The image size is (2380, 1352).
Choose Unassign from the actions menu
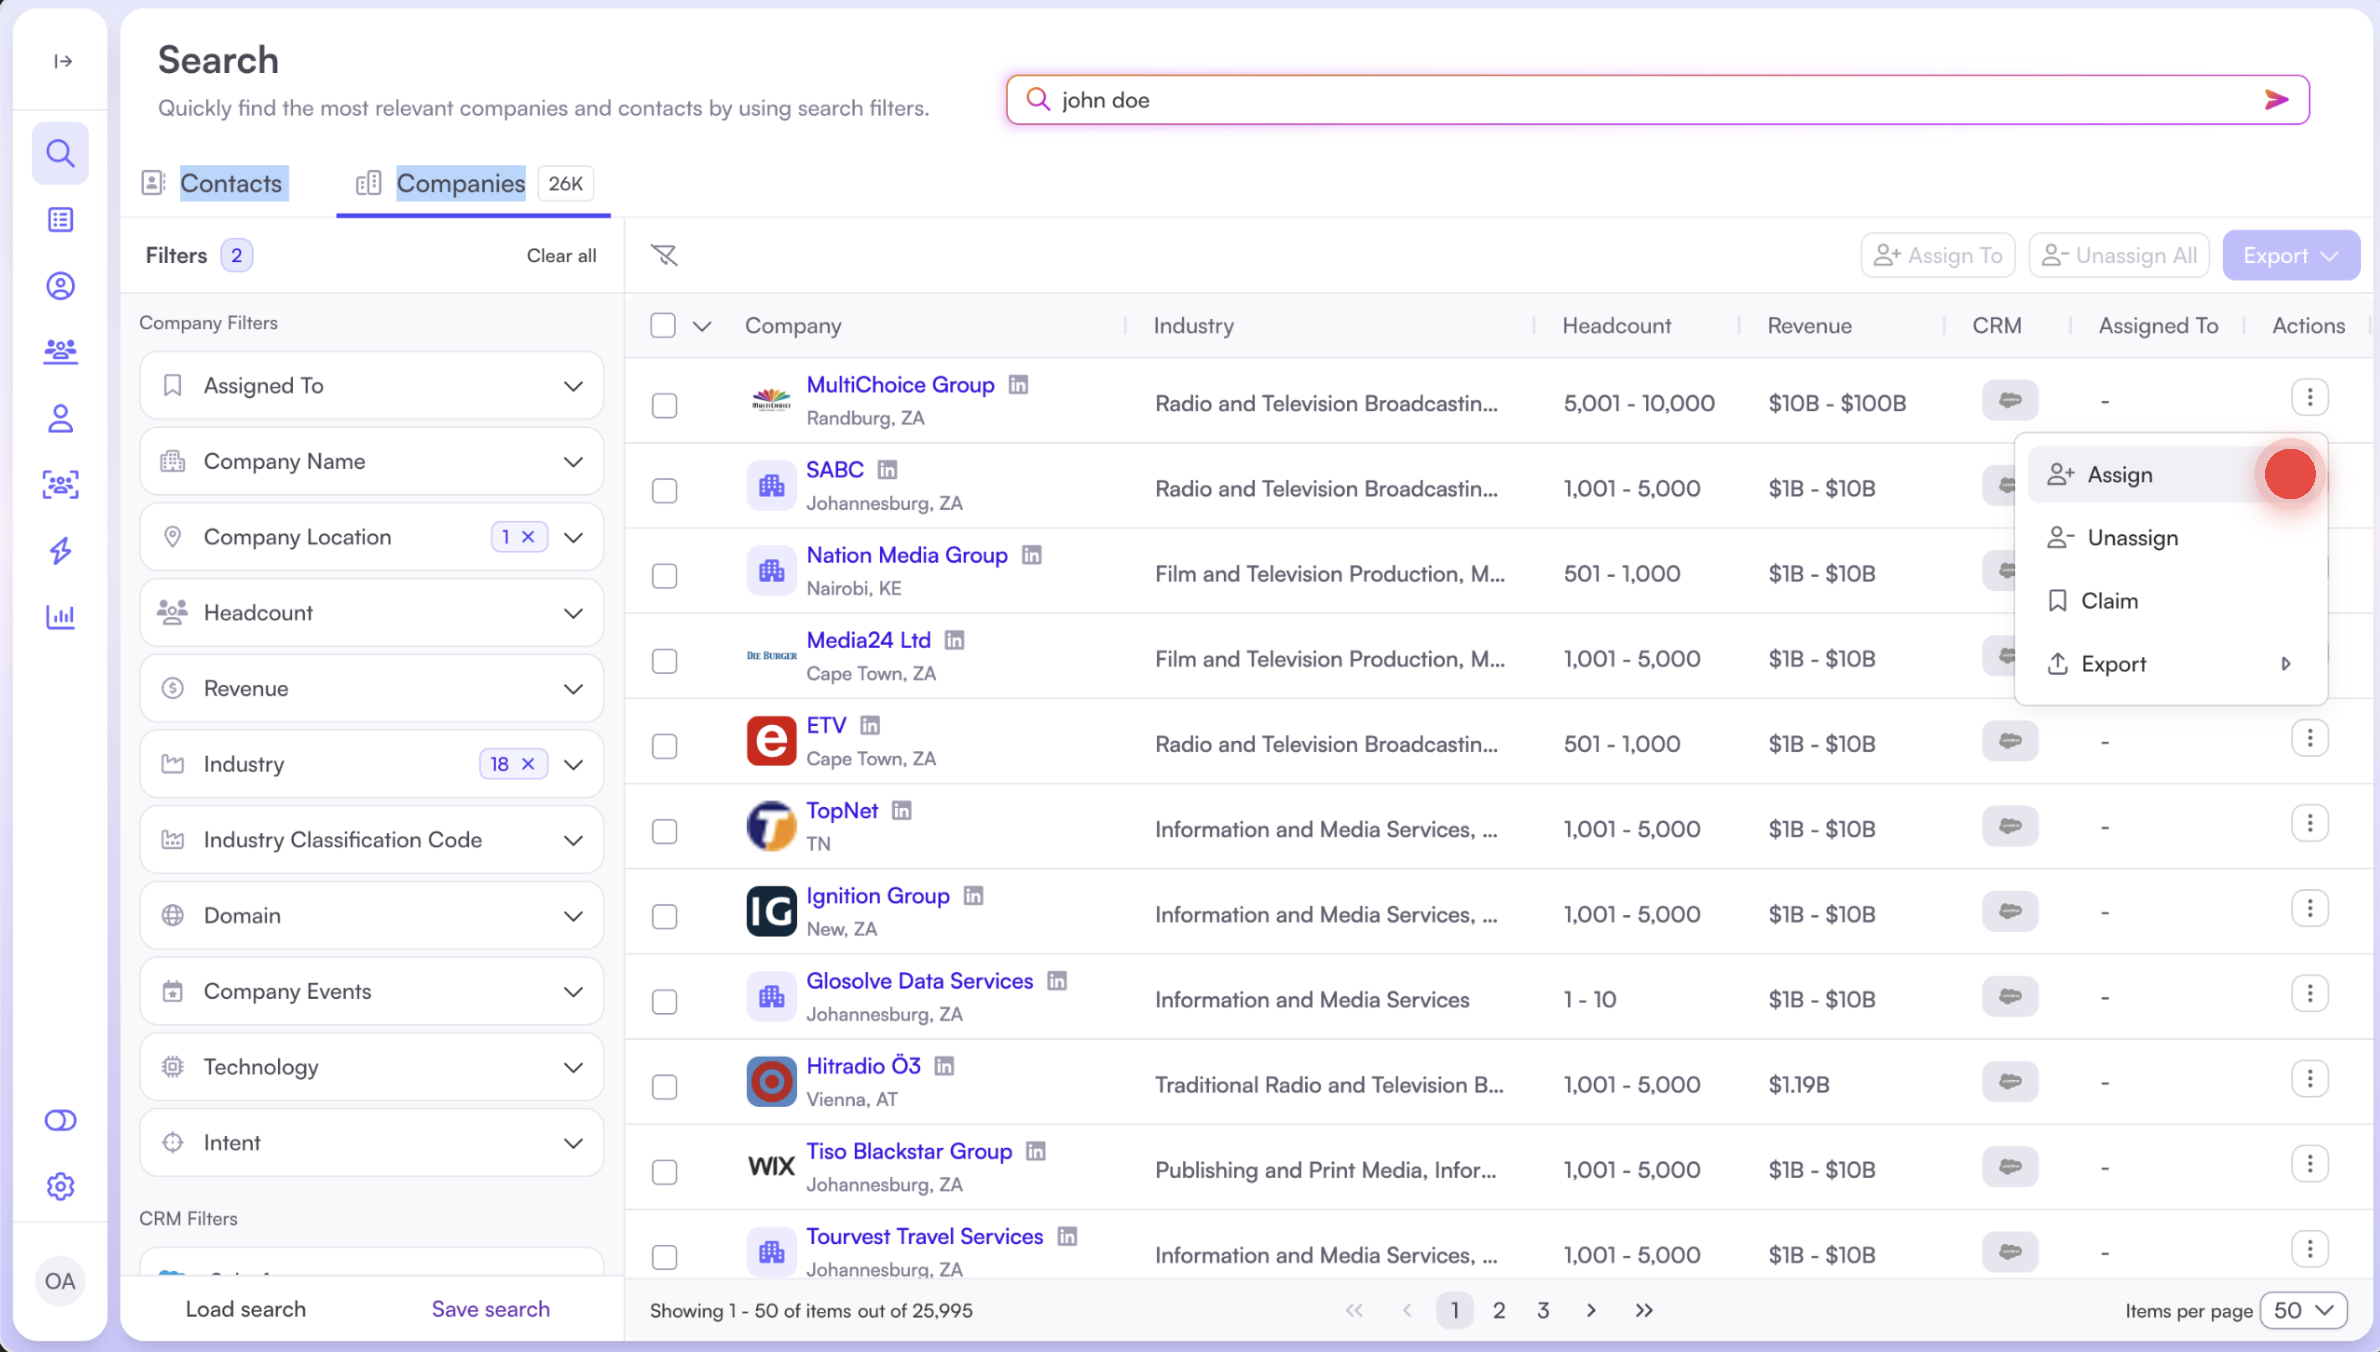coord(2132,538)
